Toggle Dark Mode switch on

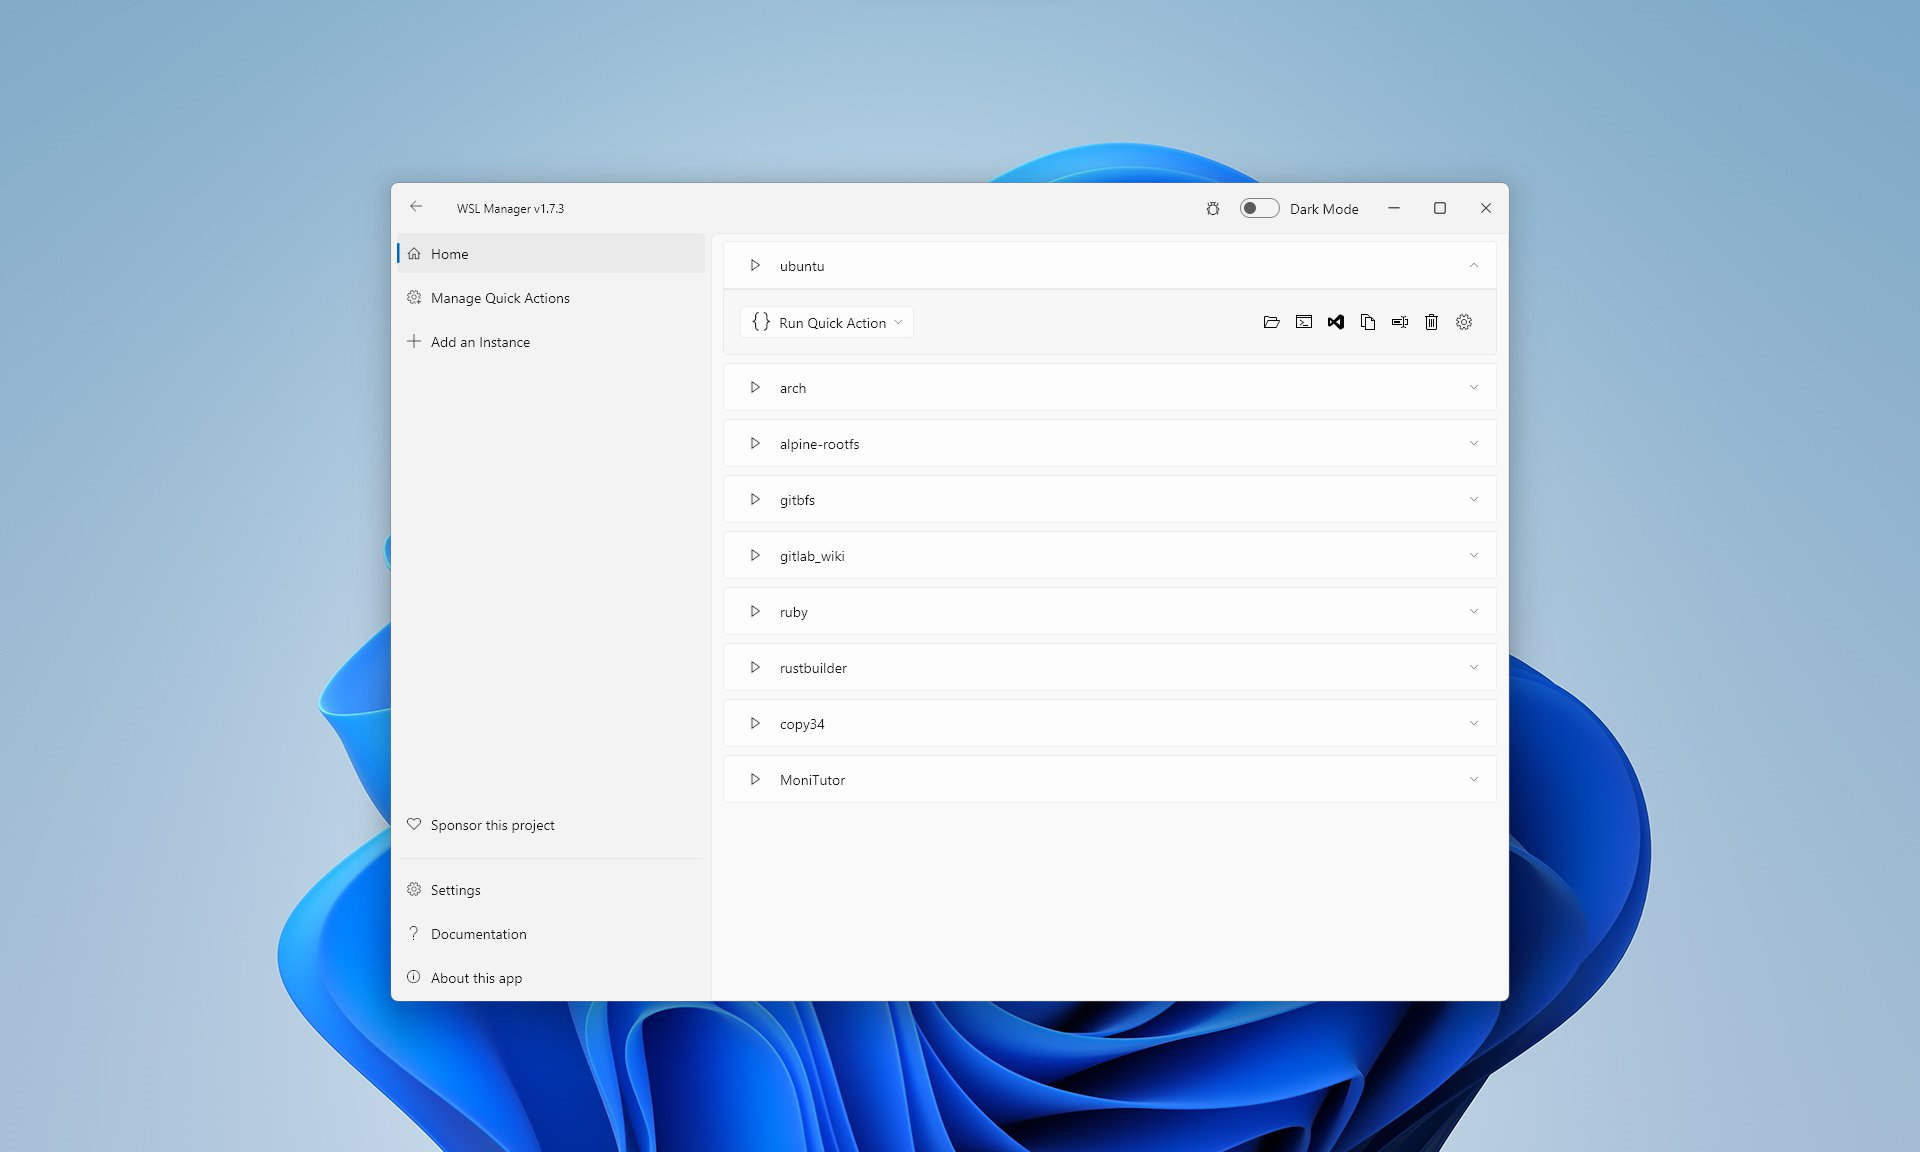1258,207
